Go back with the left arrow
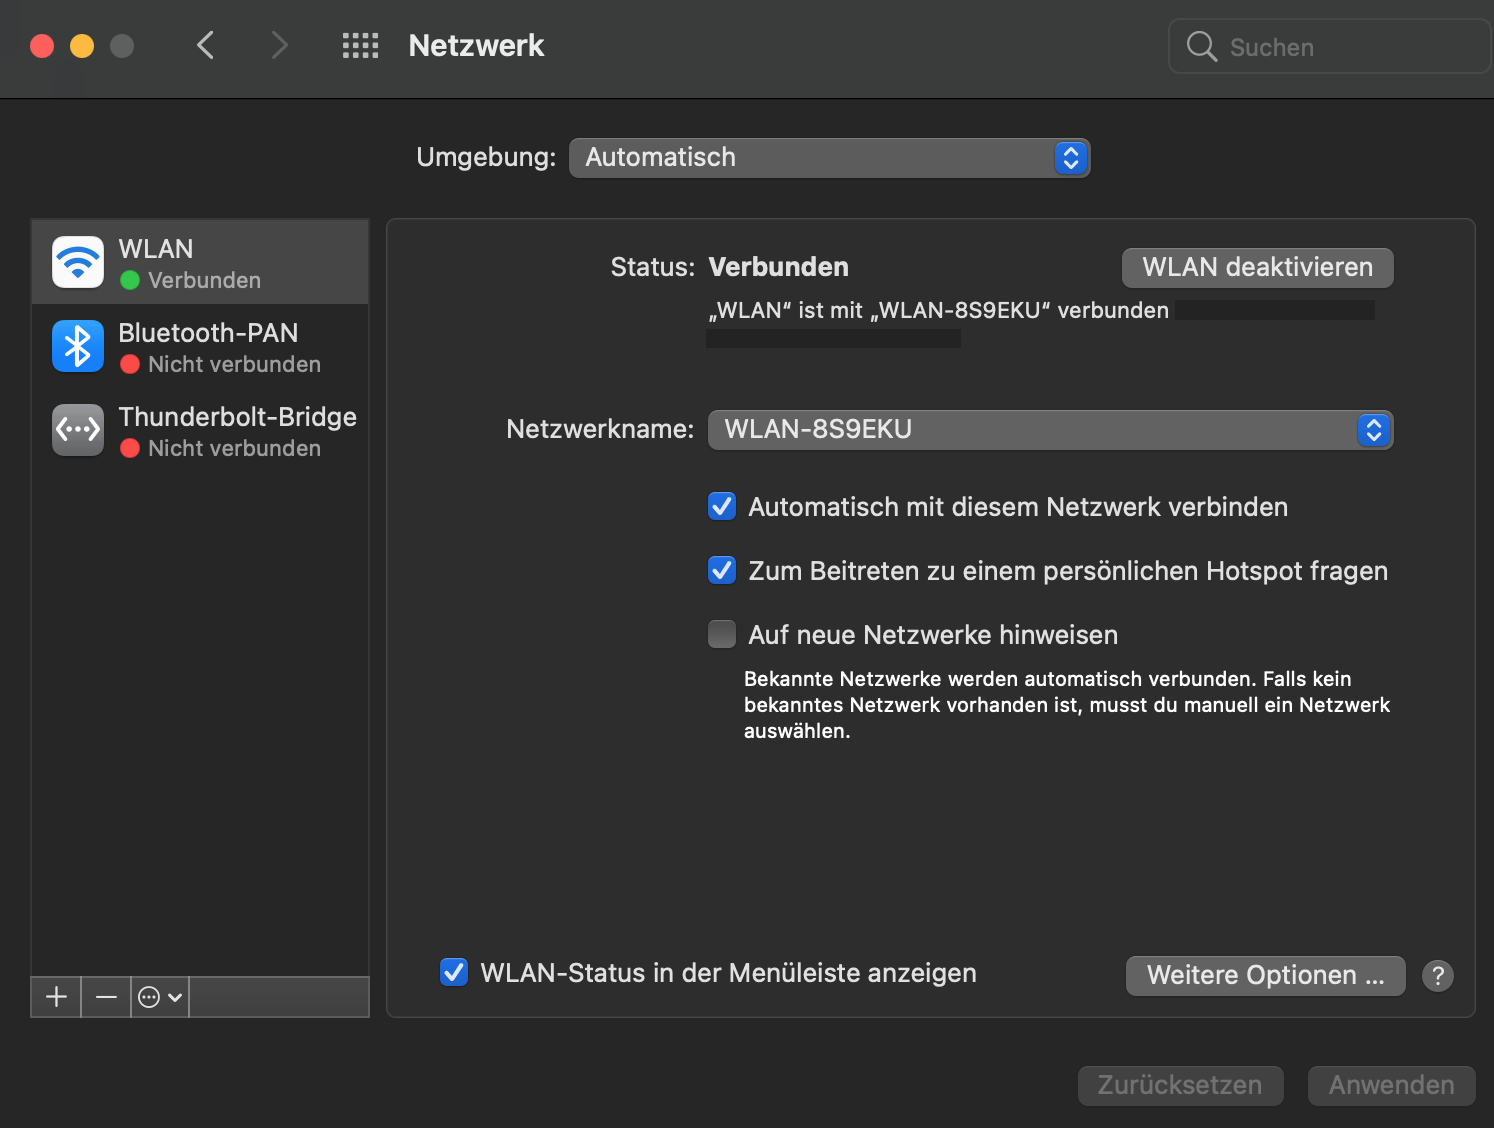 coord(206,46)
